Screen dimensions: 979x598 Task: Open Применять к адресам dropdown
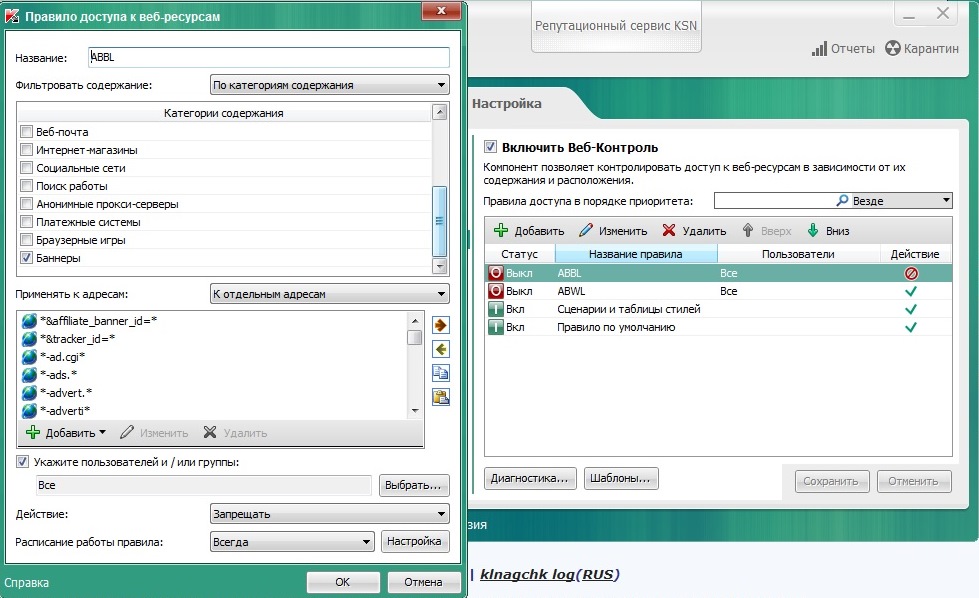[330, 294]
